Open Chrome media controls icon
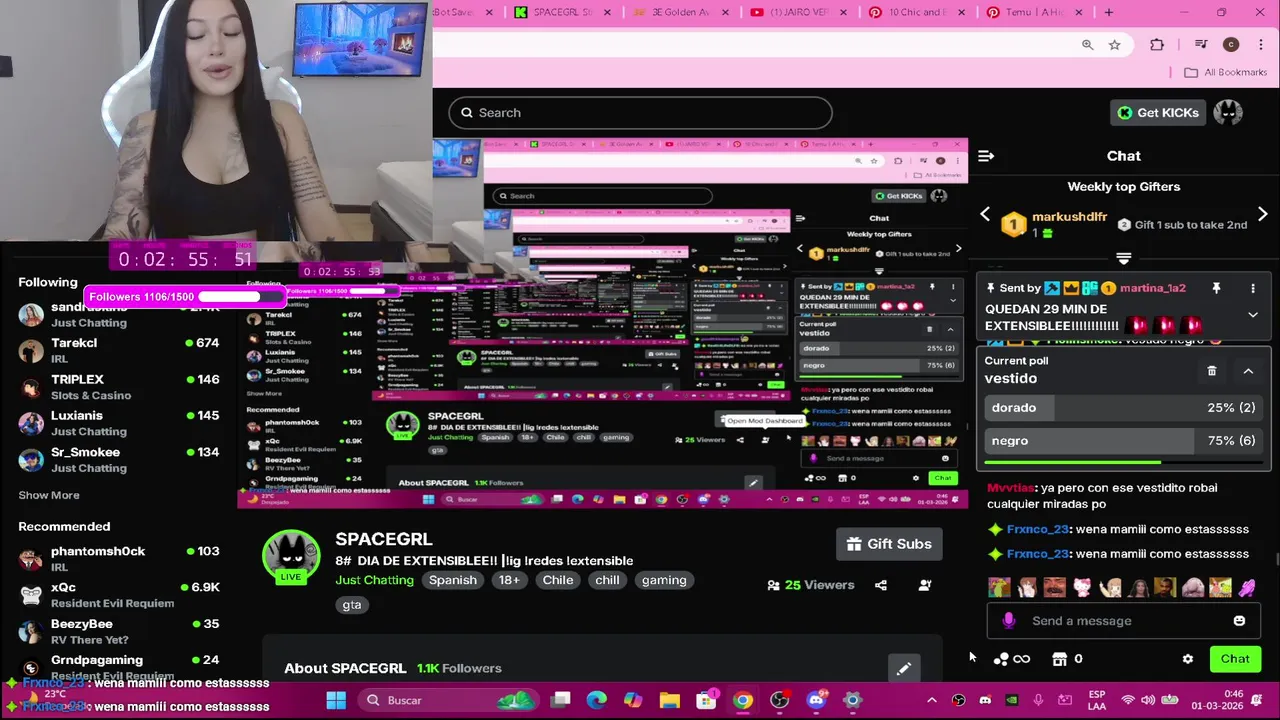 tap(1201, 44)
